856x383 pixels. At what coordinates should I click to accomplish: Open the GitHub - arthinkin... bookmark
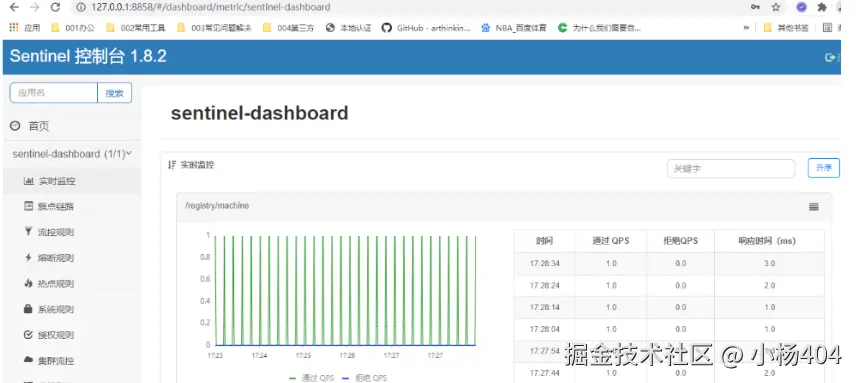(x=426, y=28)
